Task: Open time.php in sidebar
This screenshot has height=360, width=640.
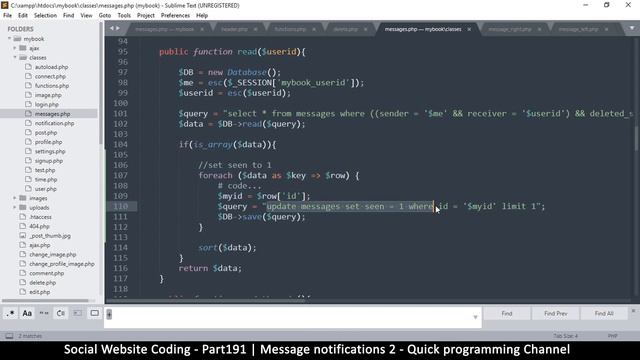Action: coord(46,180)
